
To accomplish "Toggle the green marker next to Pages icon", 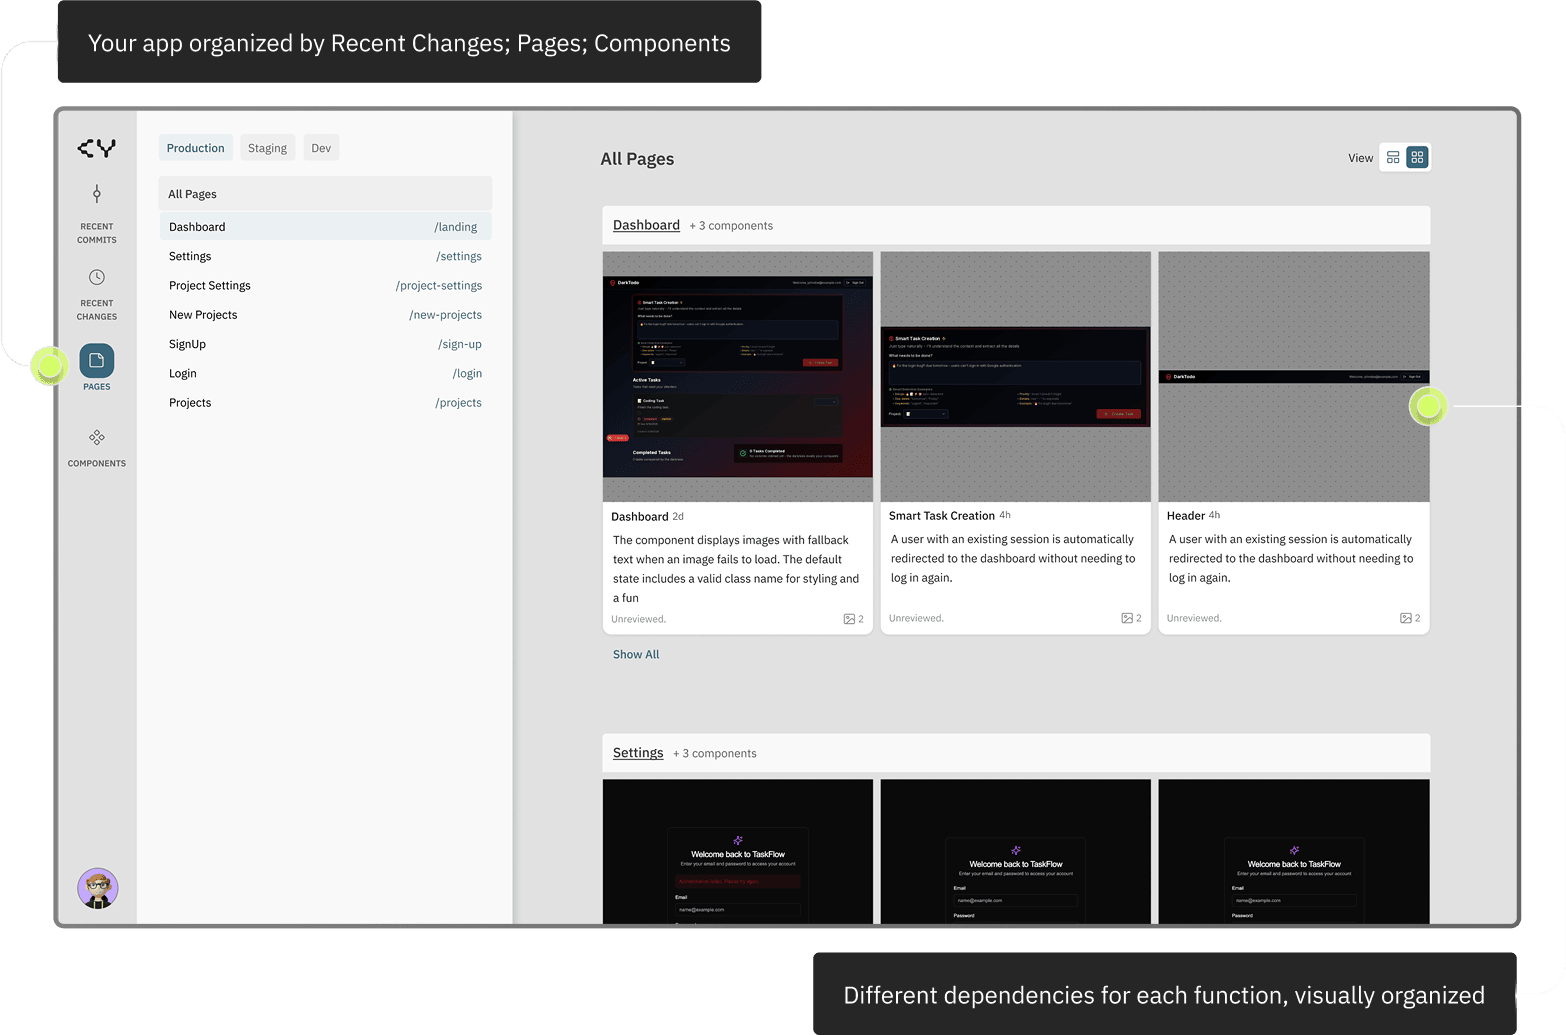I will [x=49, y=367].
